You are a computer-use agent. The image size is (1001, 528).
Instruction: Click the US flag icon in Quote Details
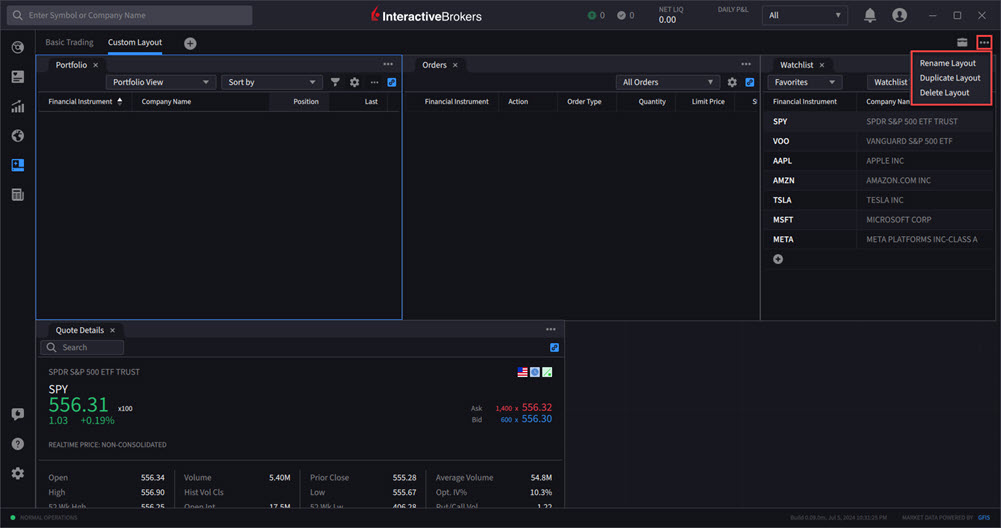point(522,372)
